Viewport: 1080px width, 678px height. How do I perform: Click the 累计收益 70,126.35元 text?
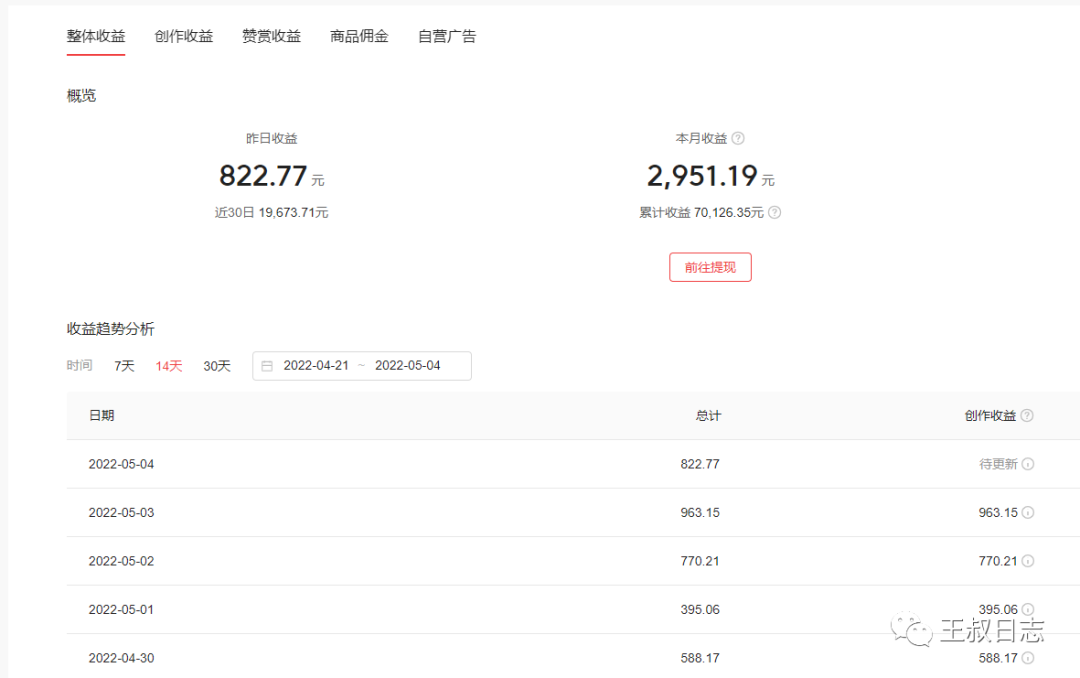(x=701, y=213)
